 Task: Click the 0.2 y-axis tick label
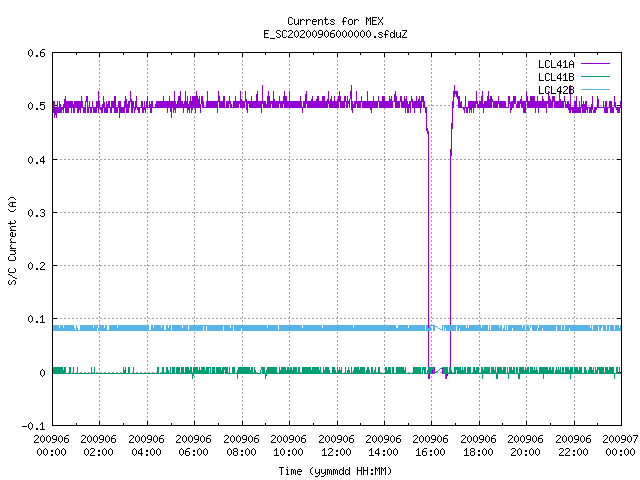[x=36, y=266]
